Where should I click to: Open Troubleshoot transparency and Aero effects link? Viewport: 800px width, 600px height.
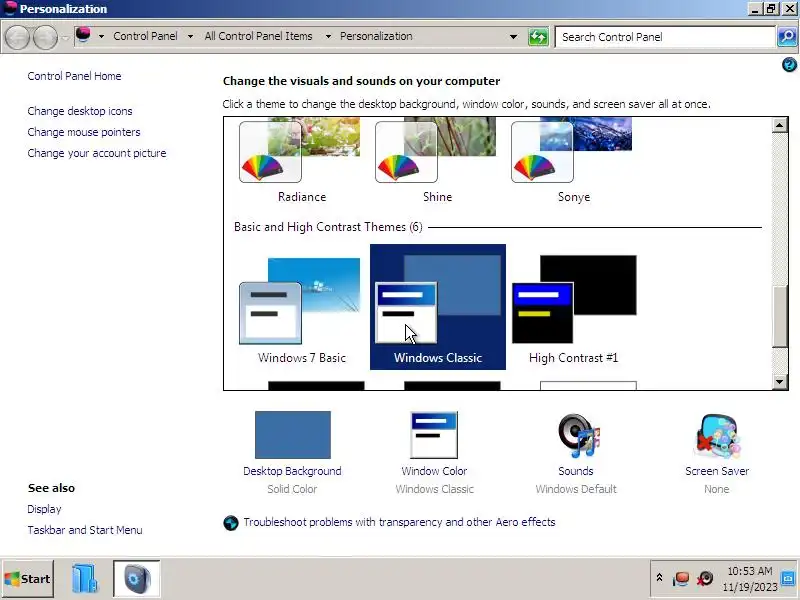tap(399, 522)
